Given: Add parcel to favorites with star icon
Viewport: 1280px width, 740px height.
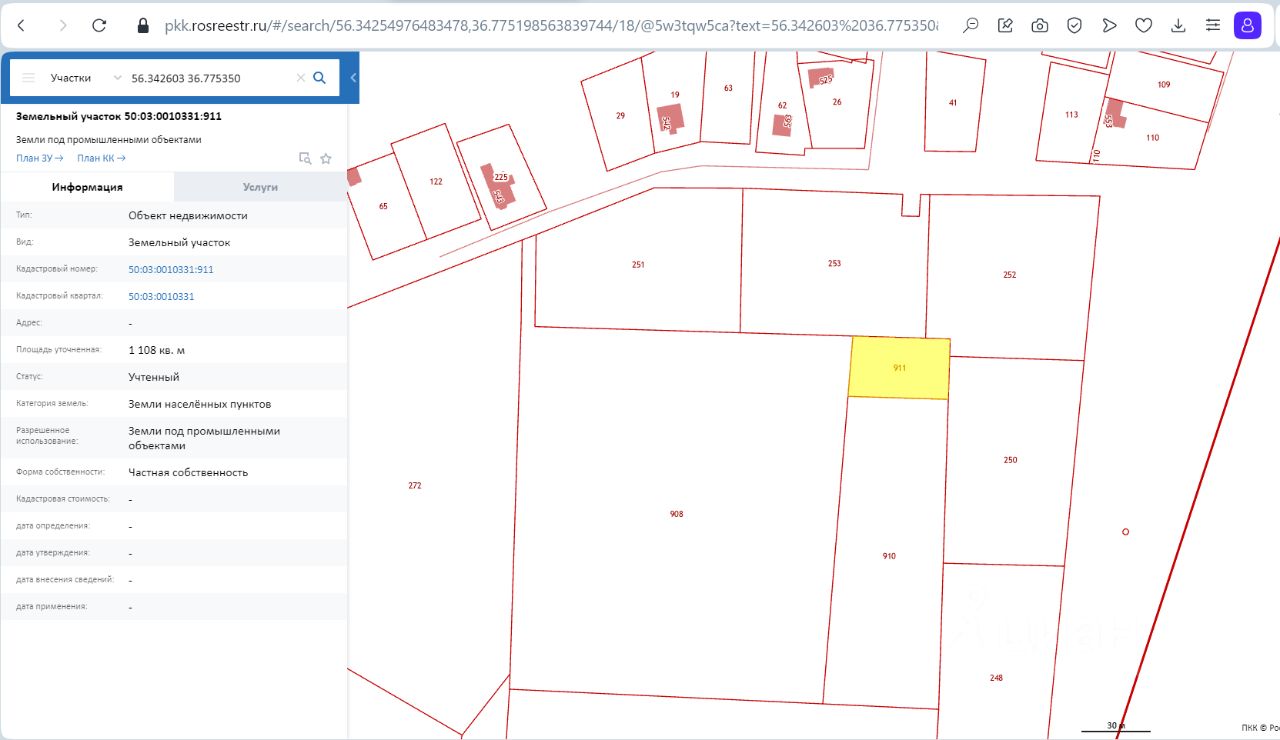Looking at the screenshot, I should click(x=325, y=158).
